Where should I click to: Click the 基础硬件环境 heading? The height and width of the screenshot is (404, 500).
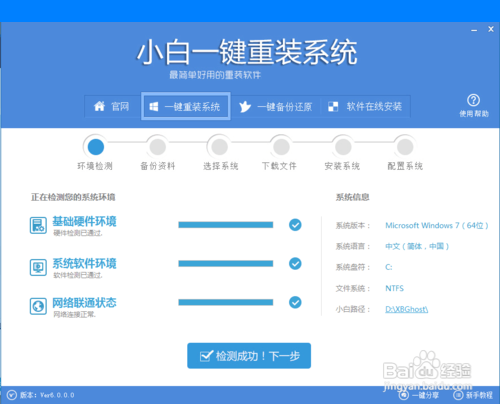[x=84, y=221]
